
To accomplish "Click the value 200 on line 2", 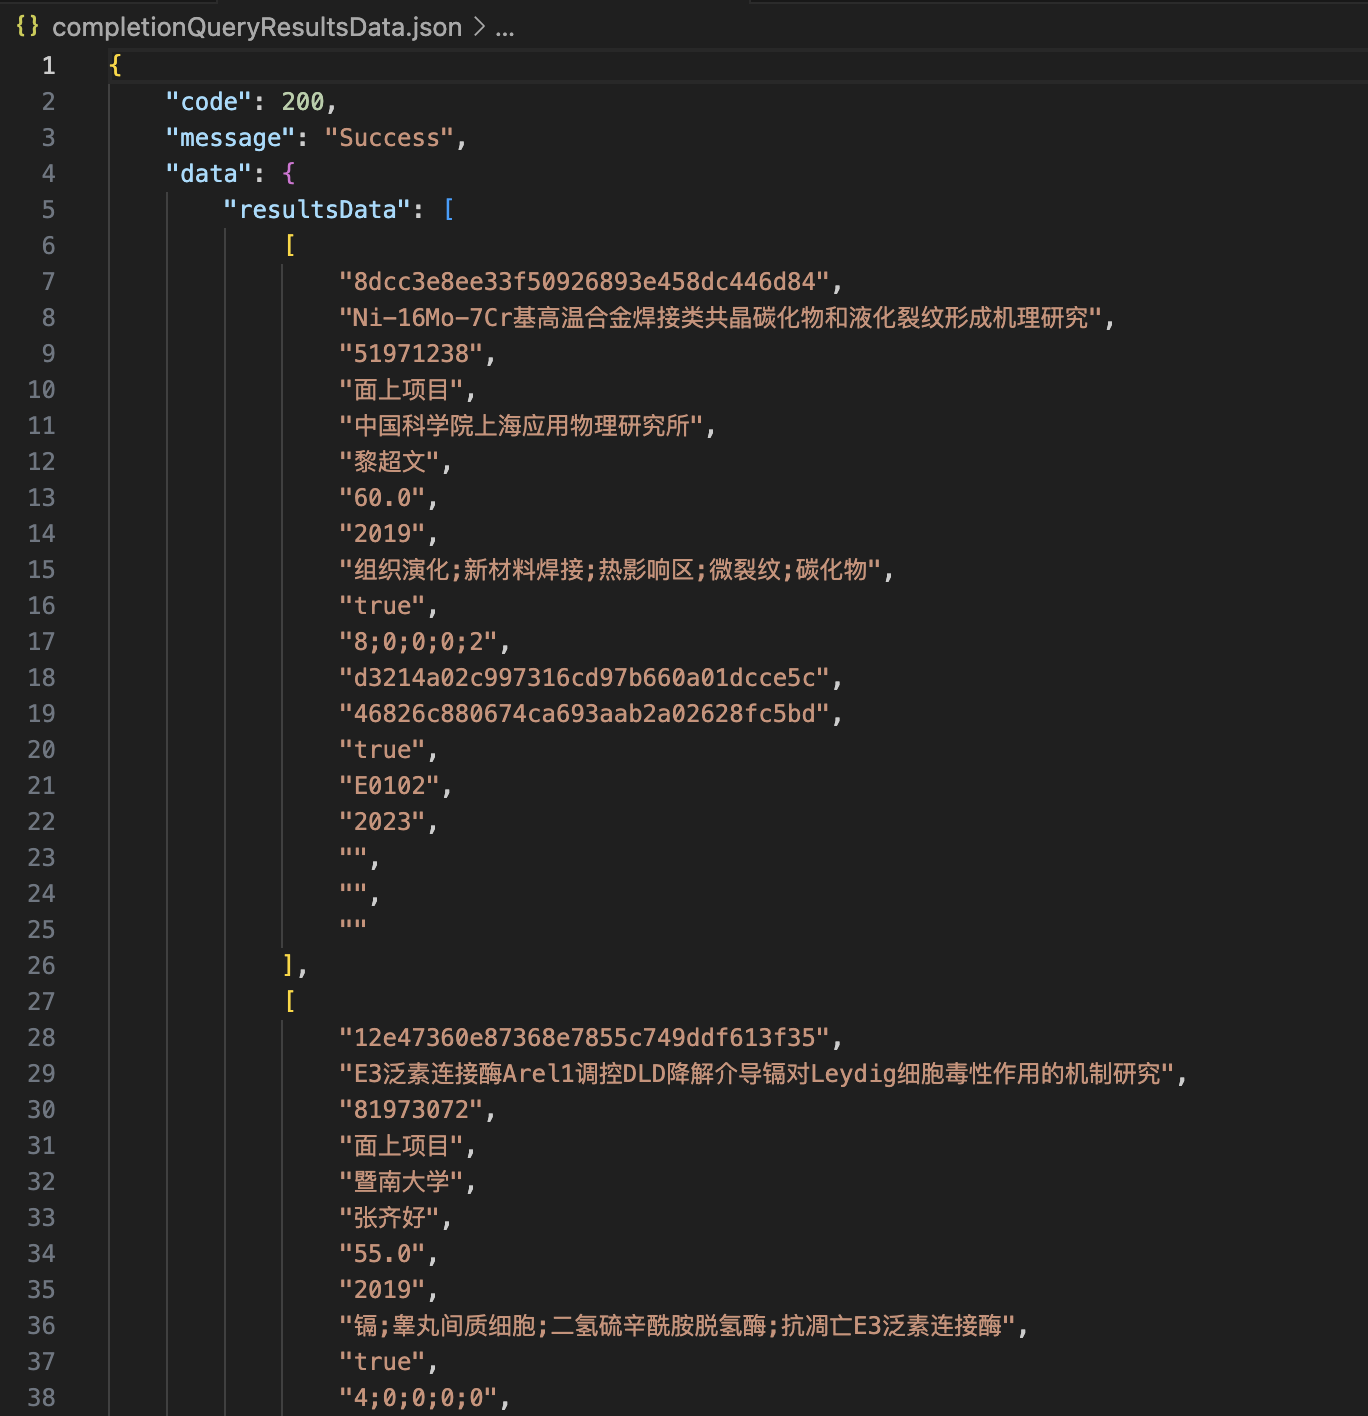I will coord(303,101).
